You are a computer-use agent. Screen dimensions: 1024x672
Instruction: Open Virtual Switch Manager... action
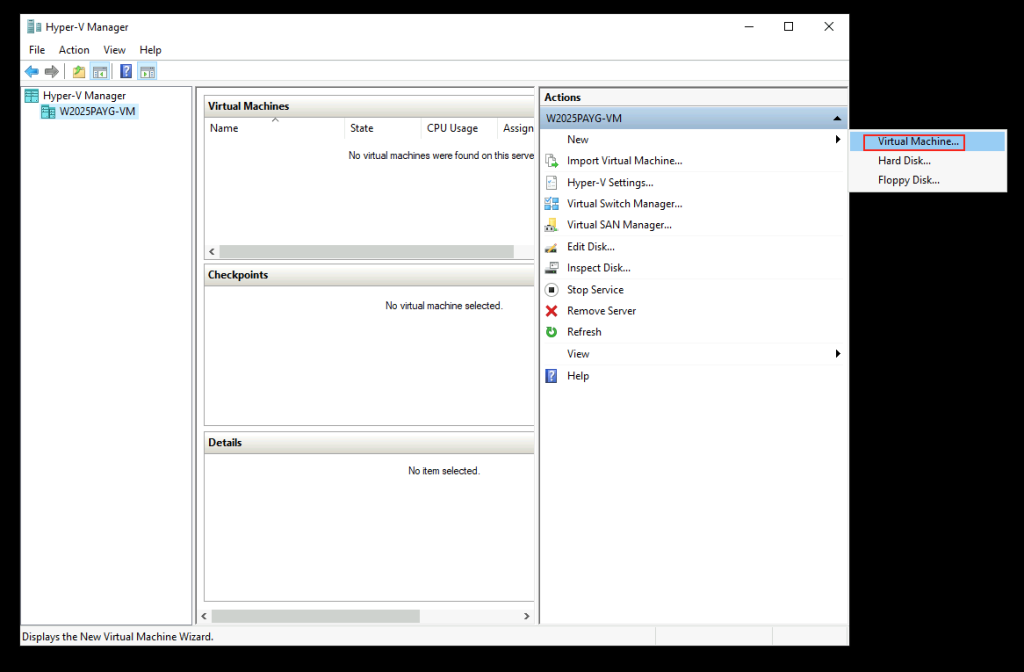point(624,204)
